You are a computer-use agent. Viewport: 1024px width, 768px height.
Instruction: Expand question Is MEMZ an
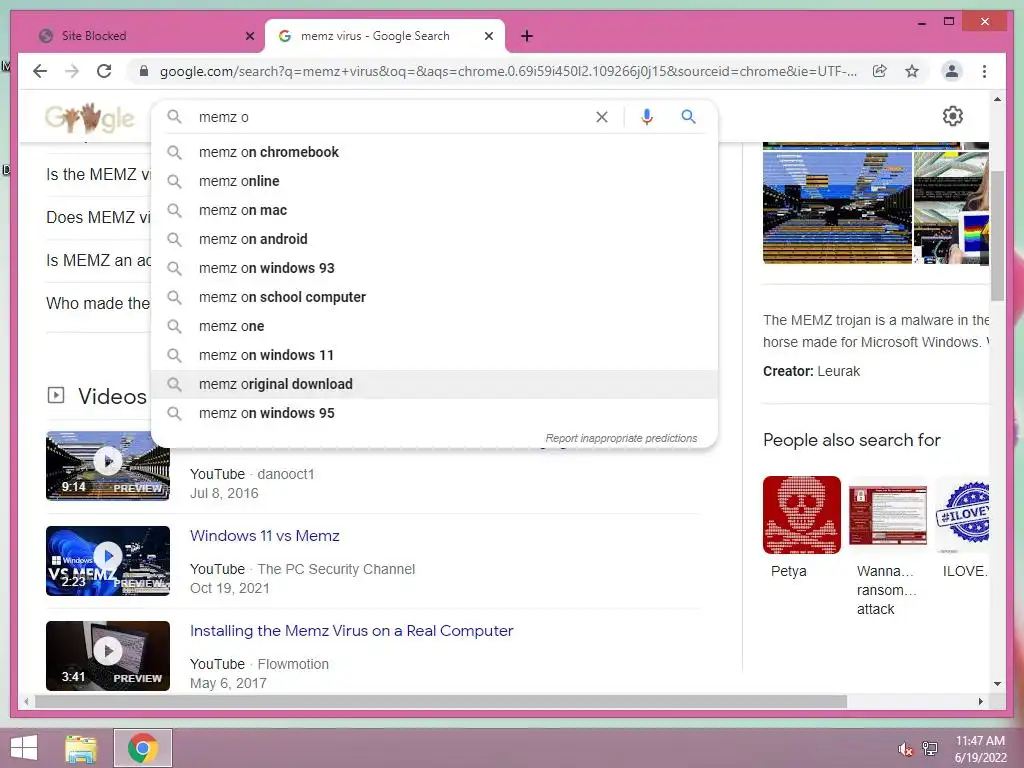98,261
